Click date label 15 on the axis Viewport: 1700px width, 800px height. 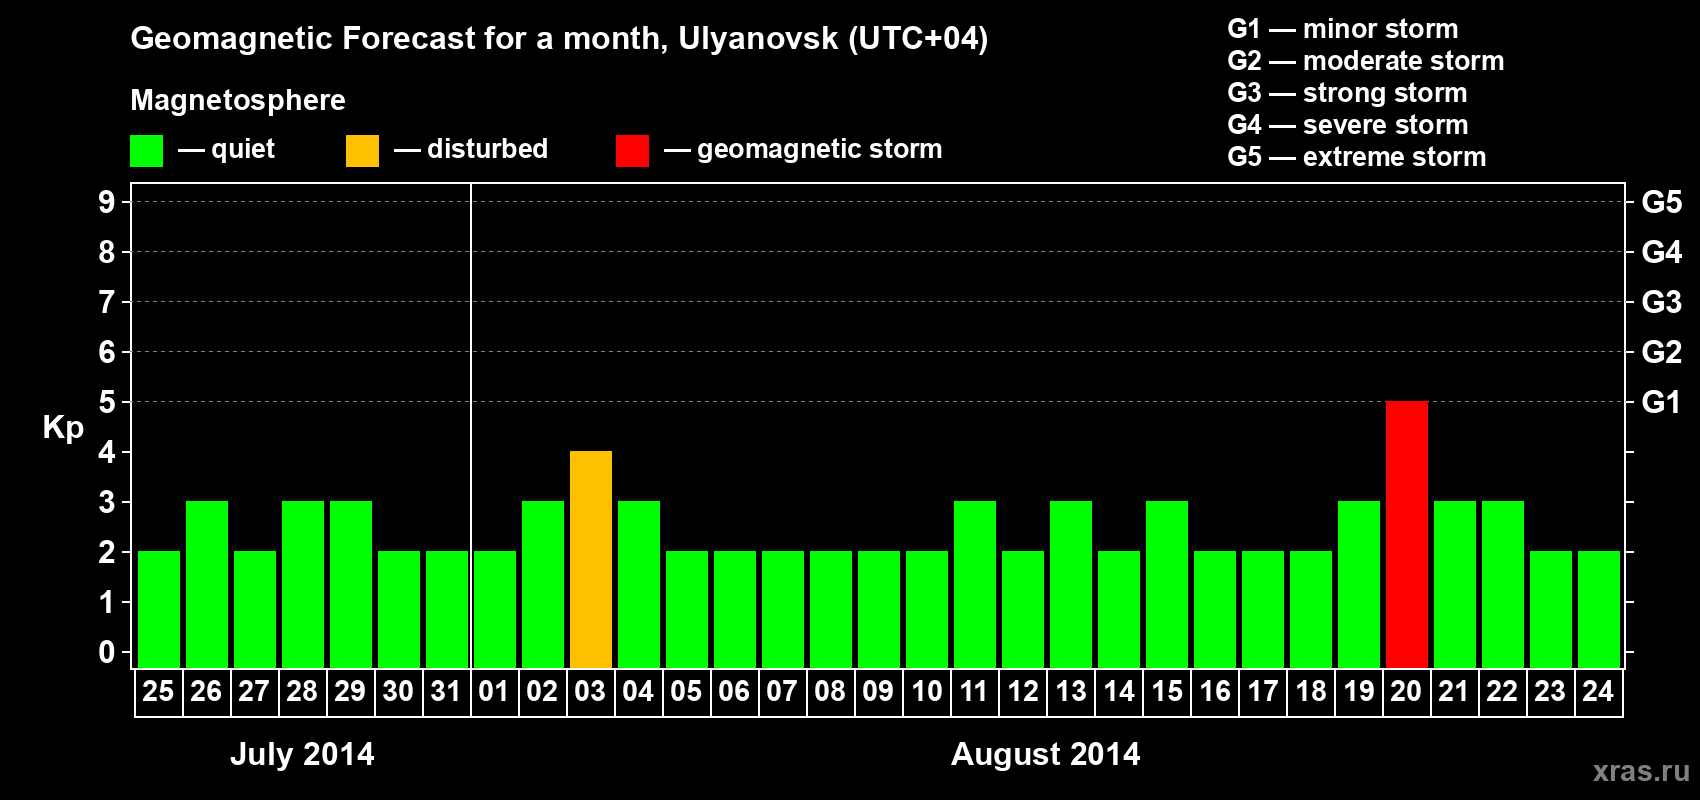(x=1166, y=691)
